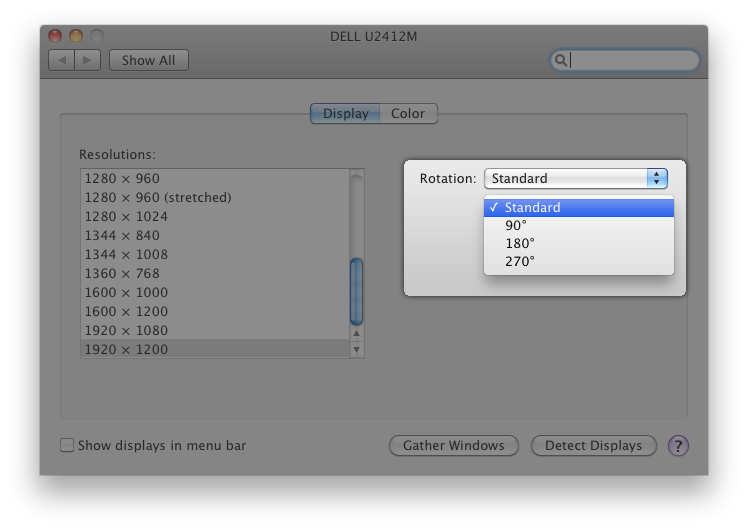Image resolution: width=748 pixels, height=530 pixels.
Task: Minimize the window with the yellow button
Action: 76,36
